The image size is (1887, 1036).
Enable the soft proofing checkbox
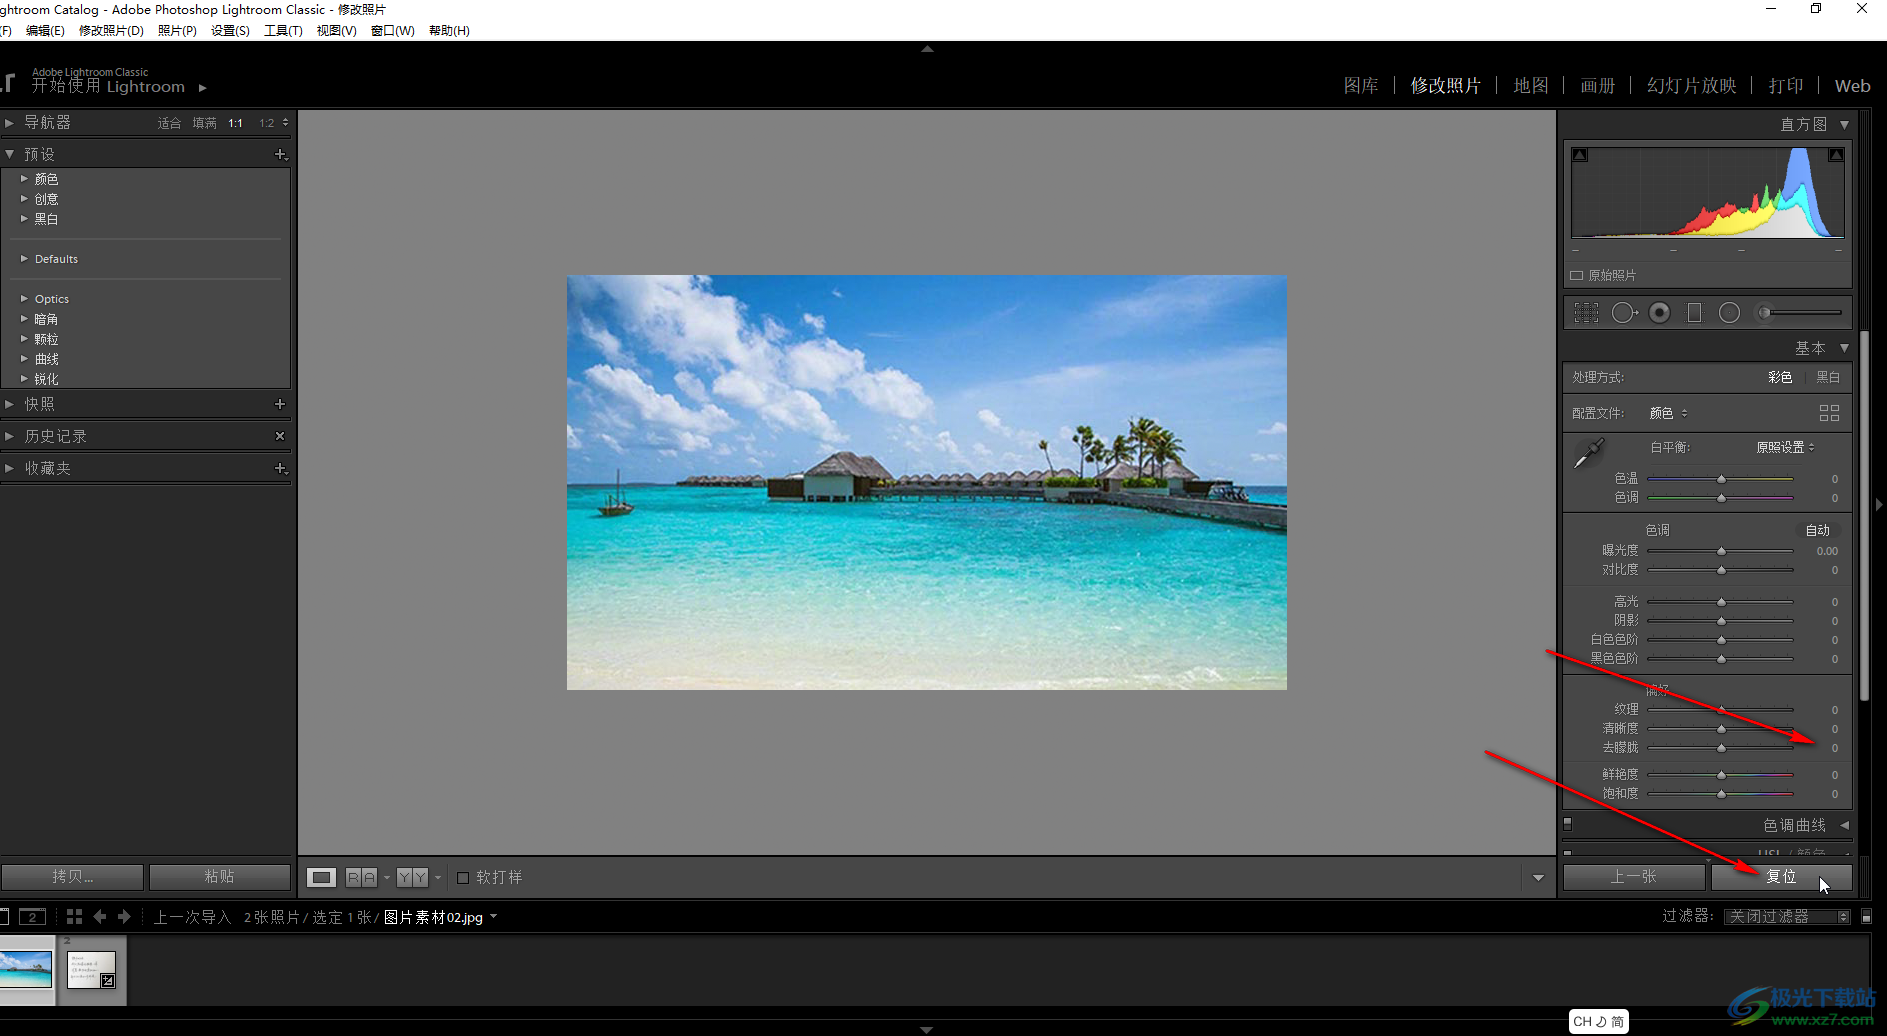(x=463, y=878)
